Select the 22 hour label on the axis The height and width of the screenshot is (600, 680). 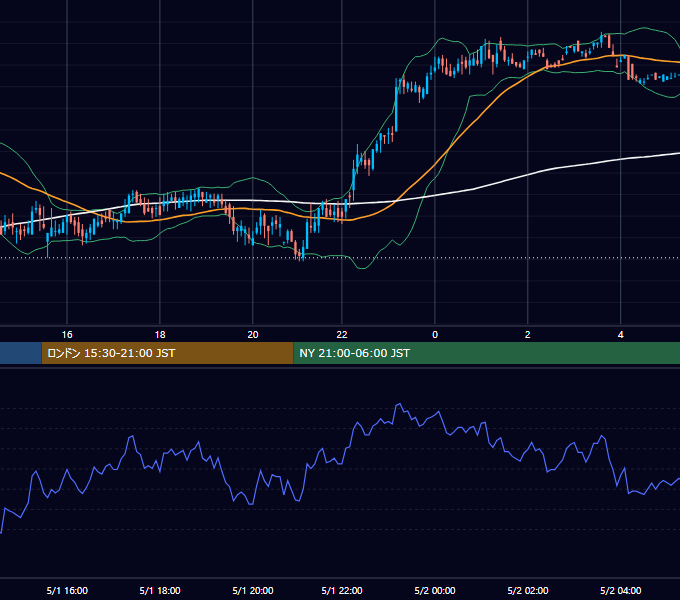pyautogui.click(x=342, y=335)
